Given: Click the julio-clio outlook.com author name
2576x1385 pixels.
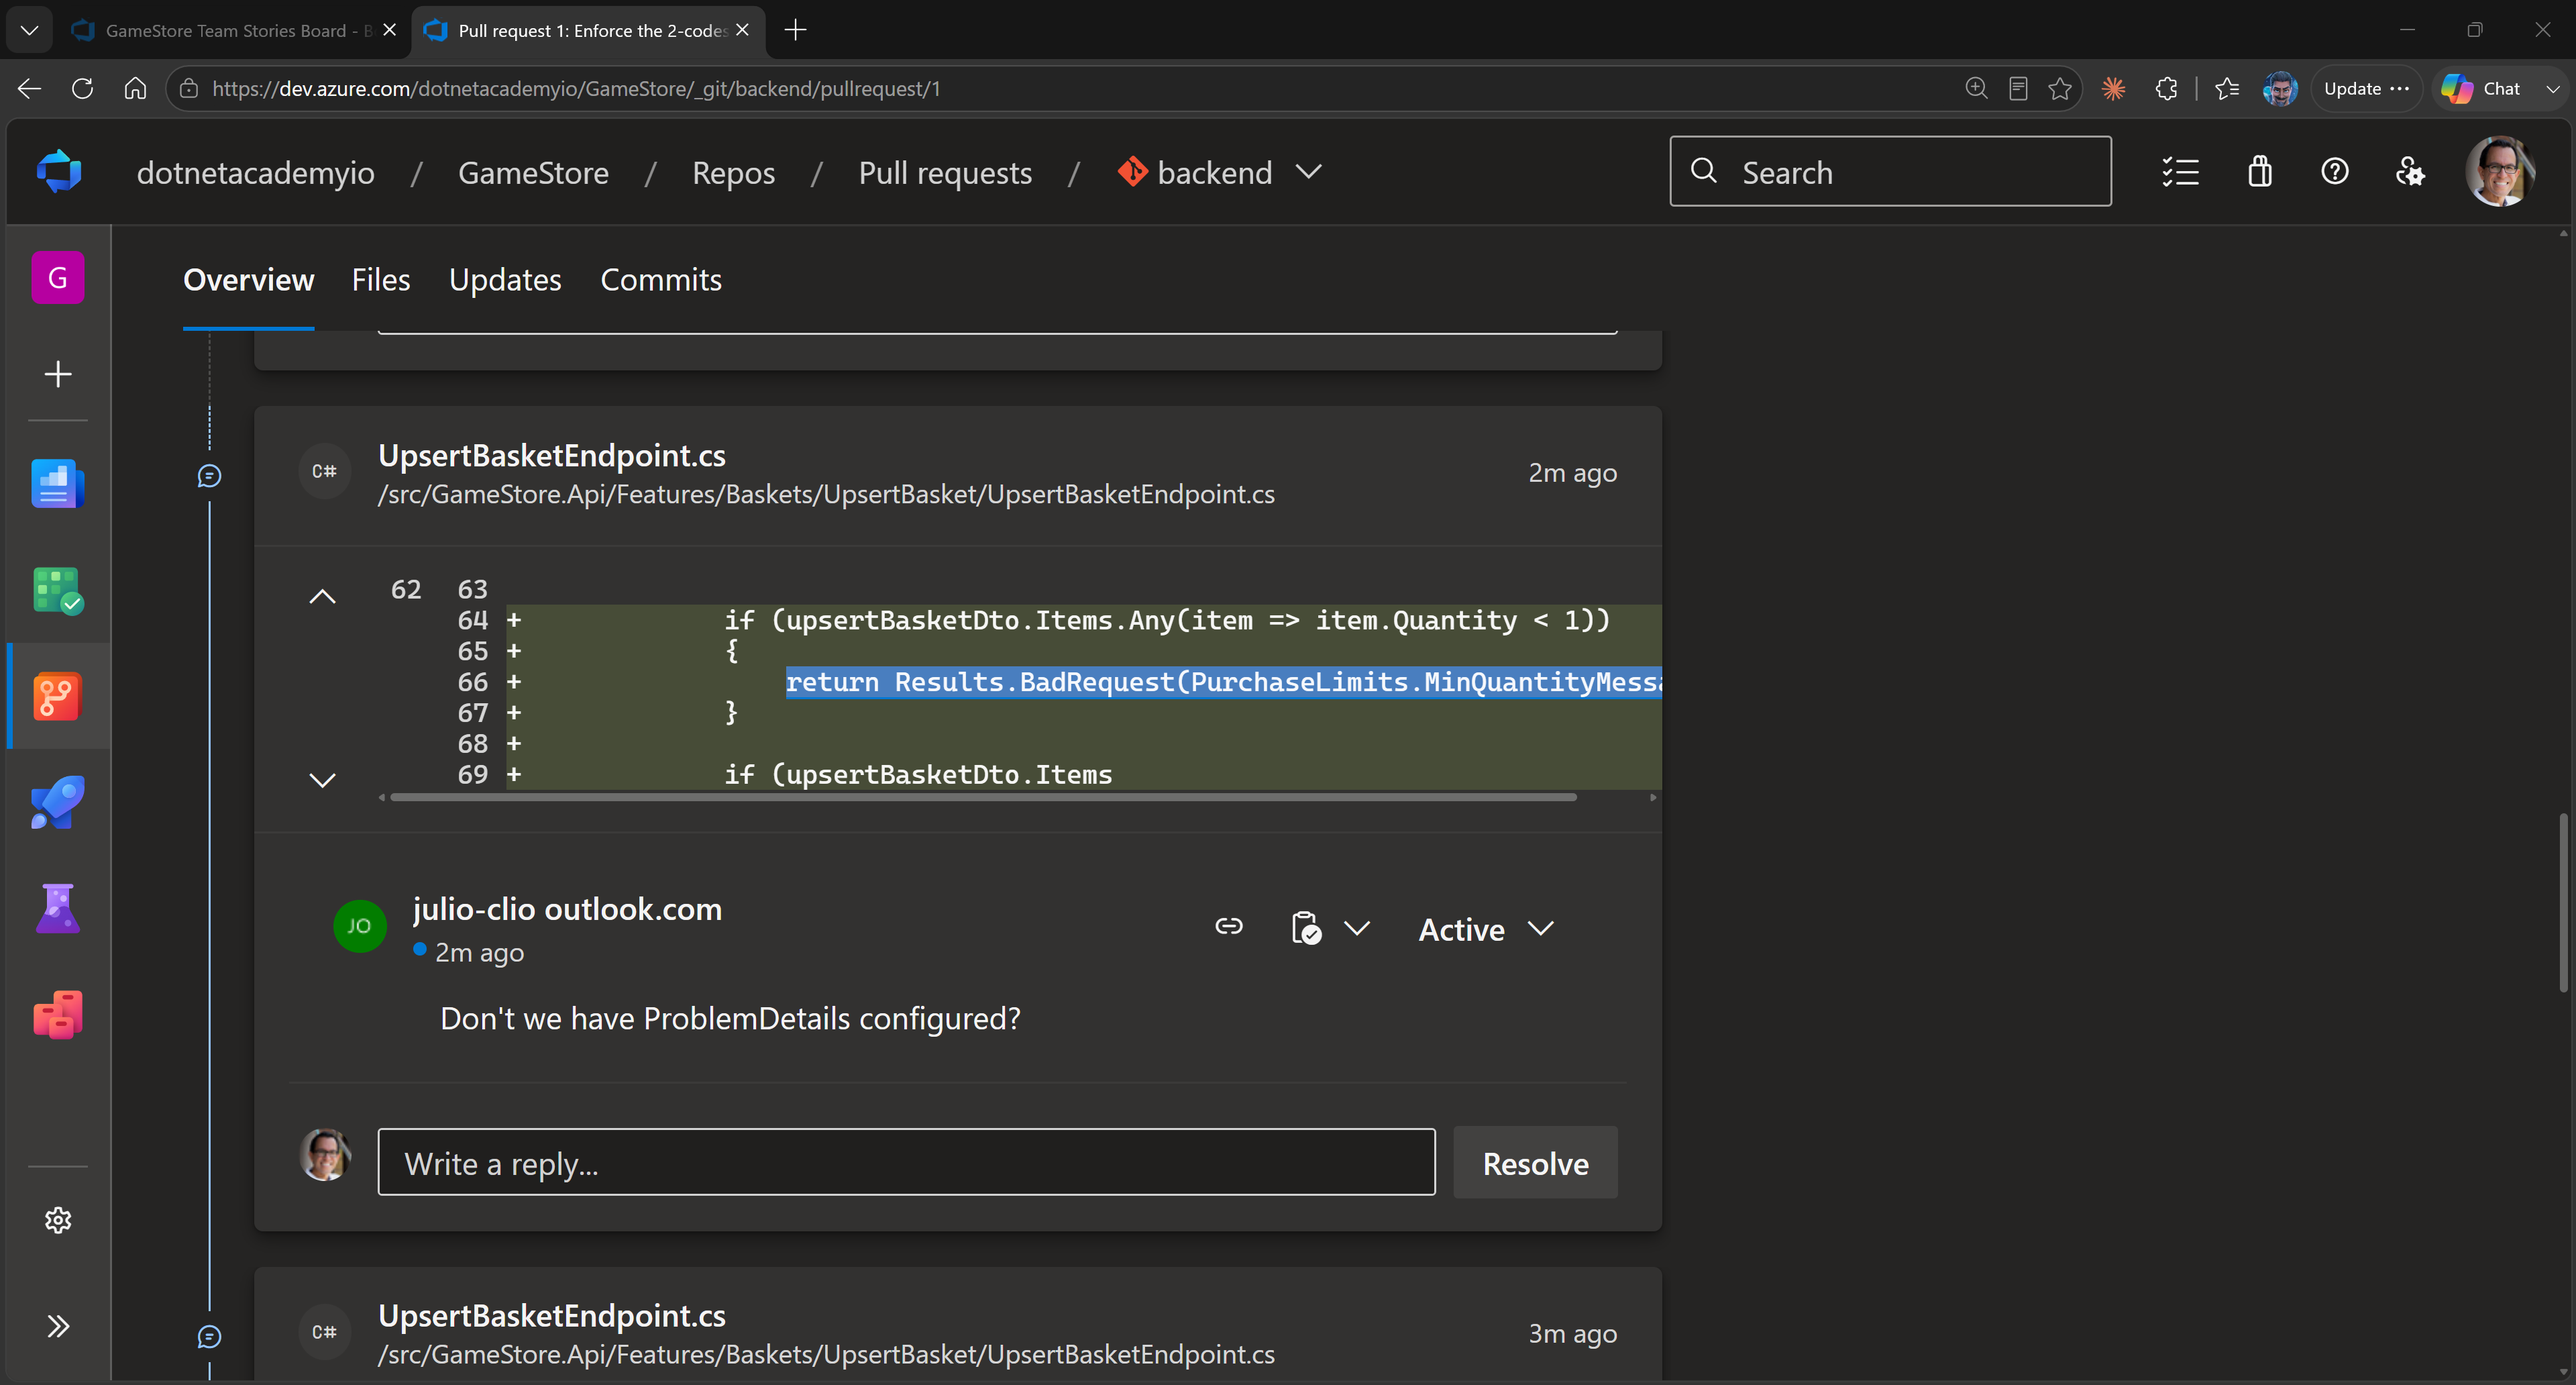Looking at the screenshot, I should (567, 909).
